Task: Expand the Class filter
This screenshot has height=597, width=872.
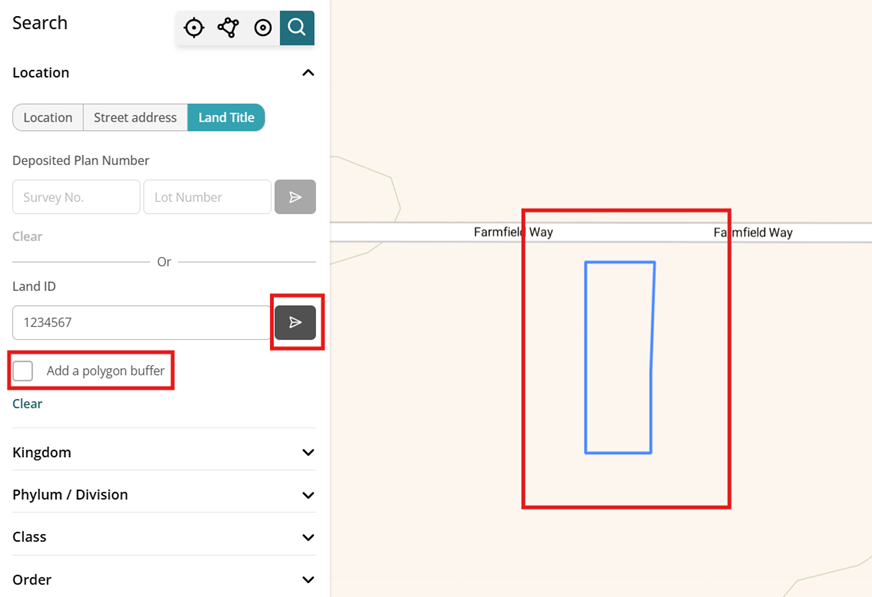Action: (x=308, y=537)
